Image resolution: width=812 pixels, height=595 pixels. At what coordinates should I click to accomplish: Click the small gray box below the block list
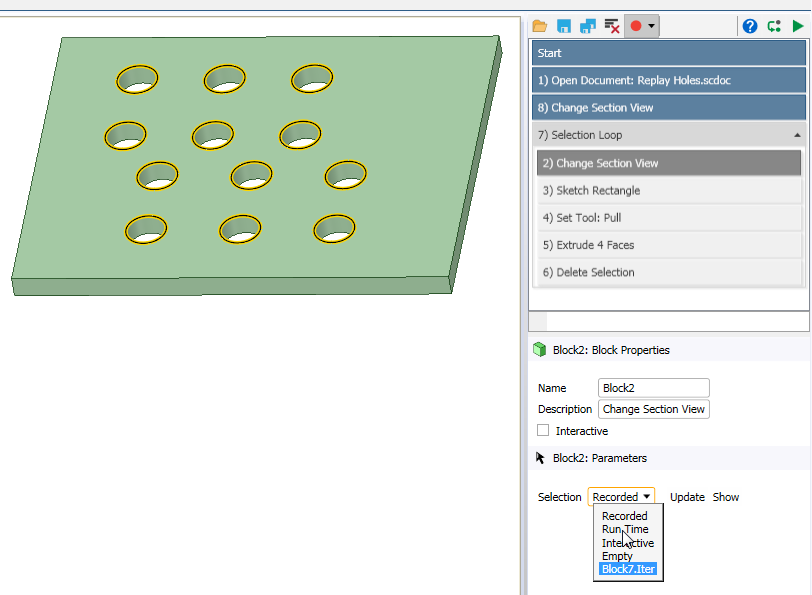538,322
